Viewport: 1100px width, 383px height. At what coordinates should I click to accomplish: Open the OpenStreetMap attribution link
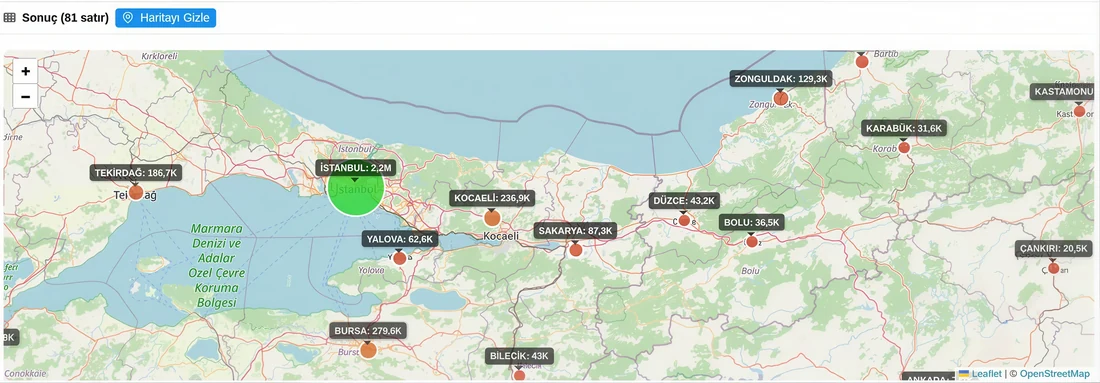coord(1054,374)
